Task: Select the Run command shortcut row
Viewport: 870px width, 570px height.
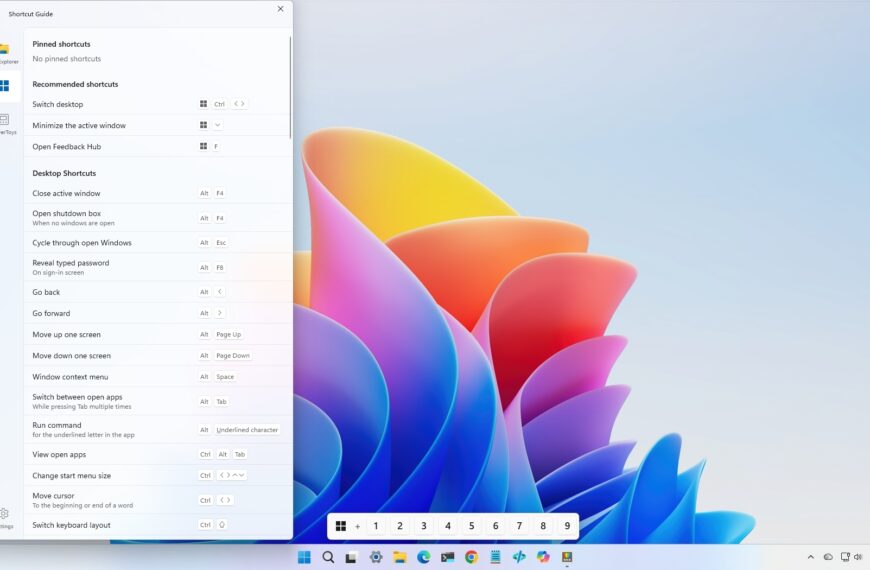Action: 158,430
